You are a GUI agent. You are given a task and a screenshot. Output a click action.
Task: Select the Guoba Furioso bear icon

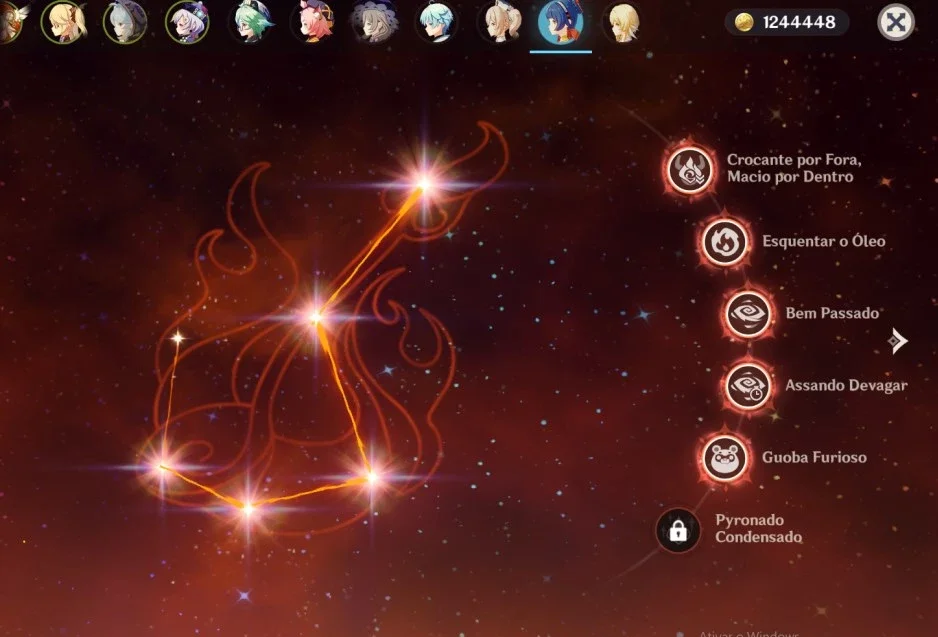point(724,458)
